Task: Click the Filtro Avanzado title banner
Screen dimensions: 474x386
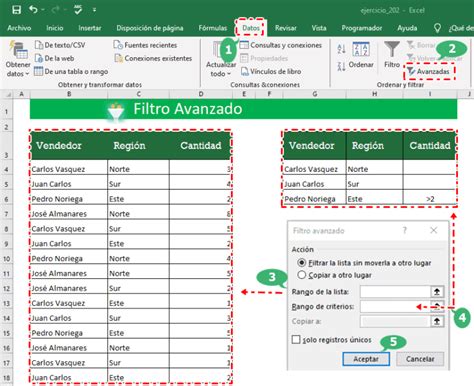Action: coord(243,109)
